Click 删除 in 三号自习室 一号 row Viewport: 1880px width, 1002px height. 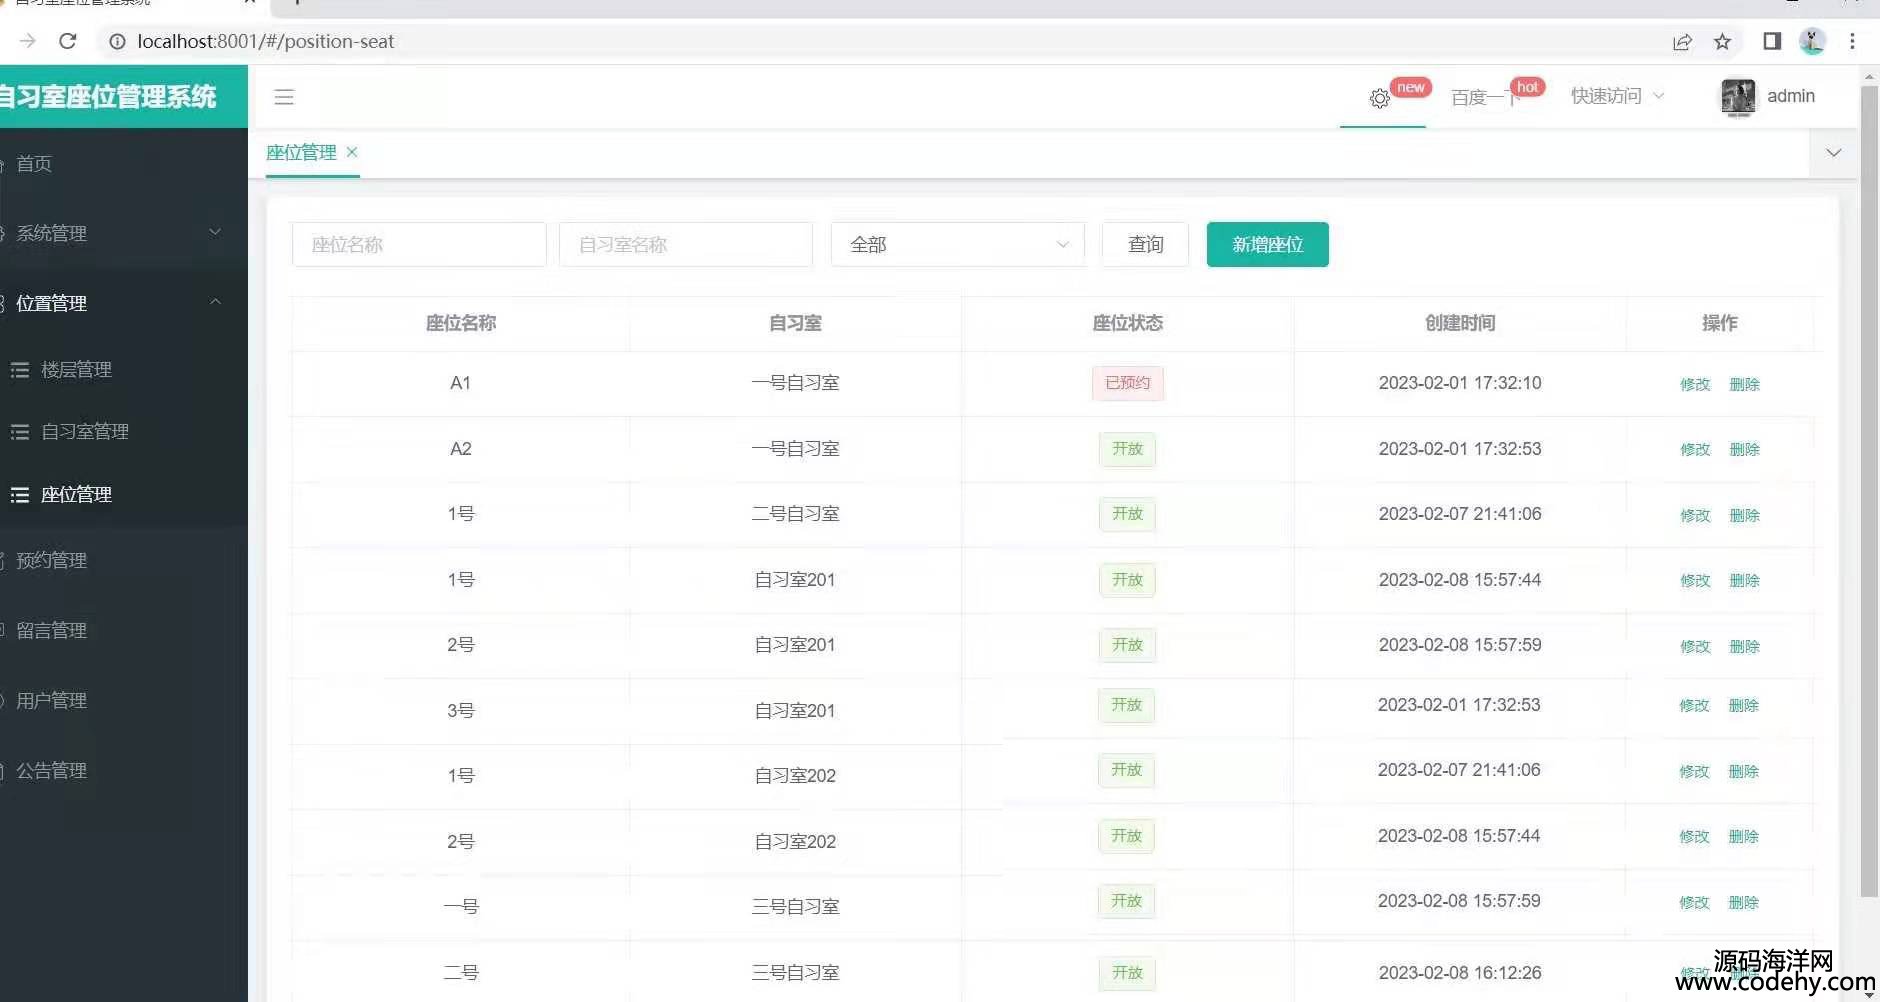[x=1744, y=902]
